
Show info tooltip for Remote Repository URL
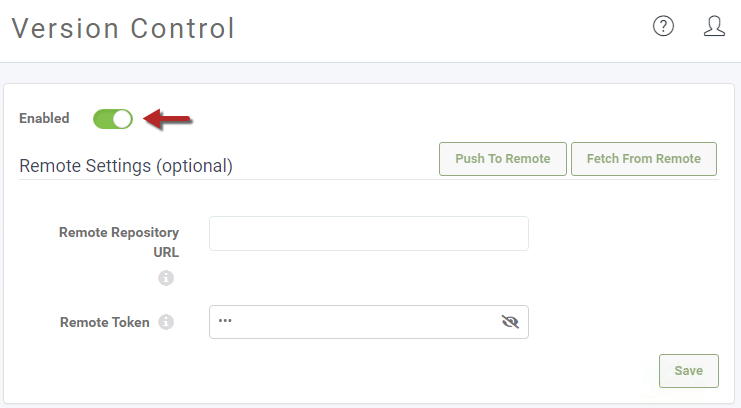[x=166, y=278]
